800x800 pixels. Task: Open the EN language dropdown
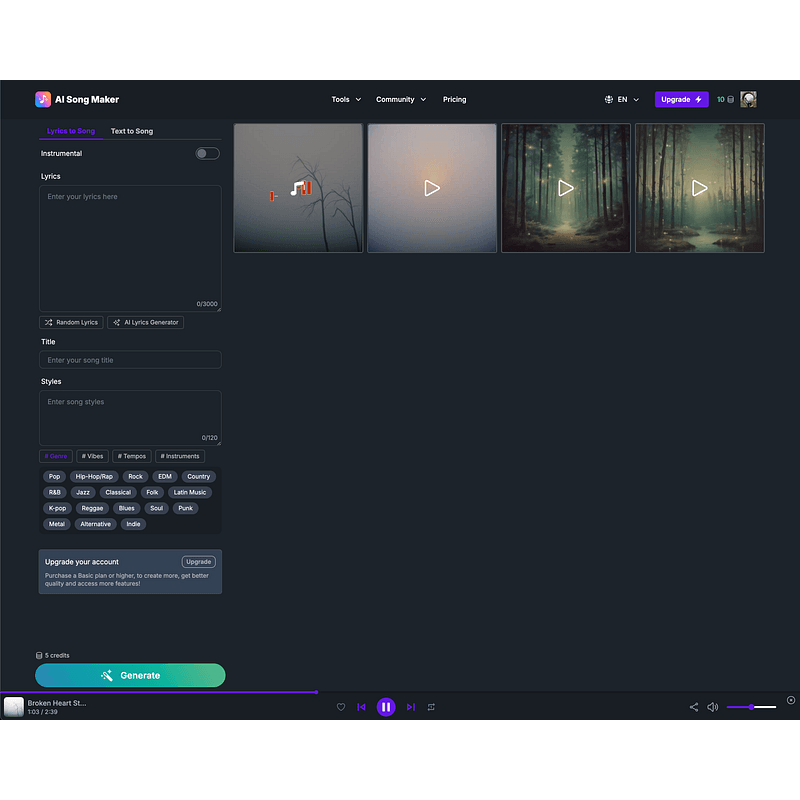coord(628,99)
